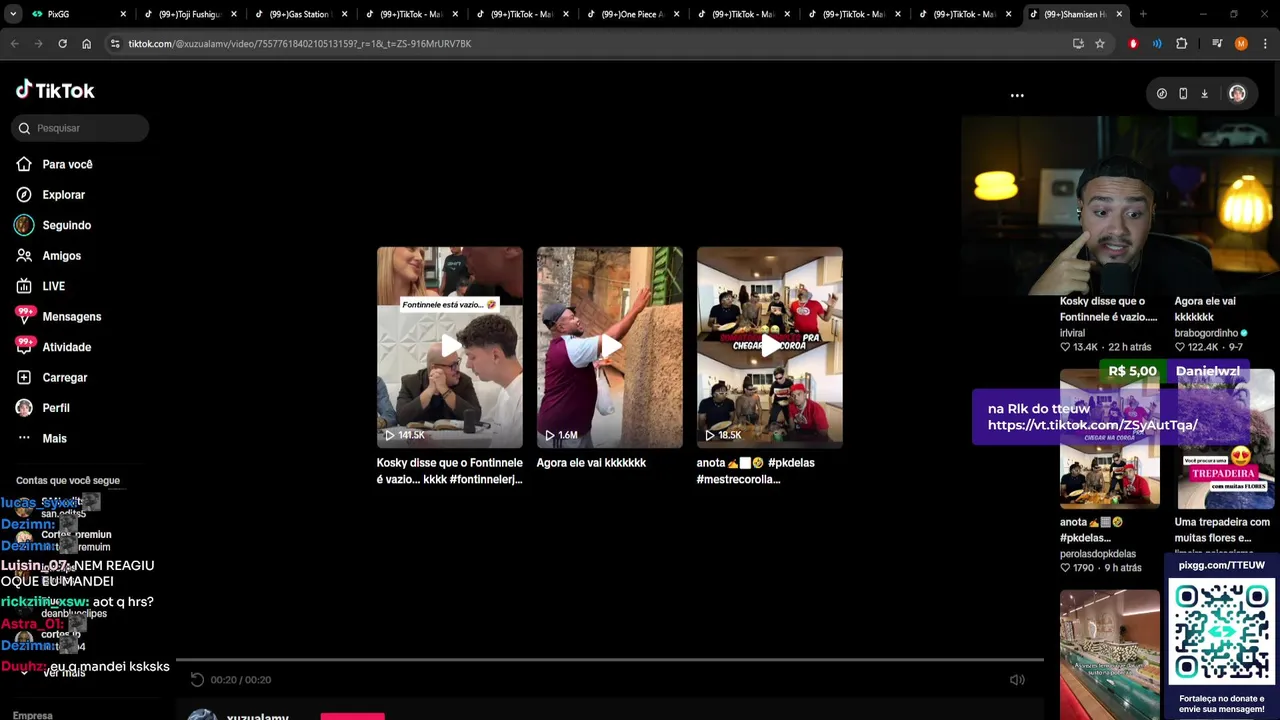Play the center "Agora ele vai kkkkkkk" video
This screenshot has width=1280, height=720.
pos(610,347)
